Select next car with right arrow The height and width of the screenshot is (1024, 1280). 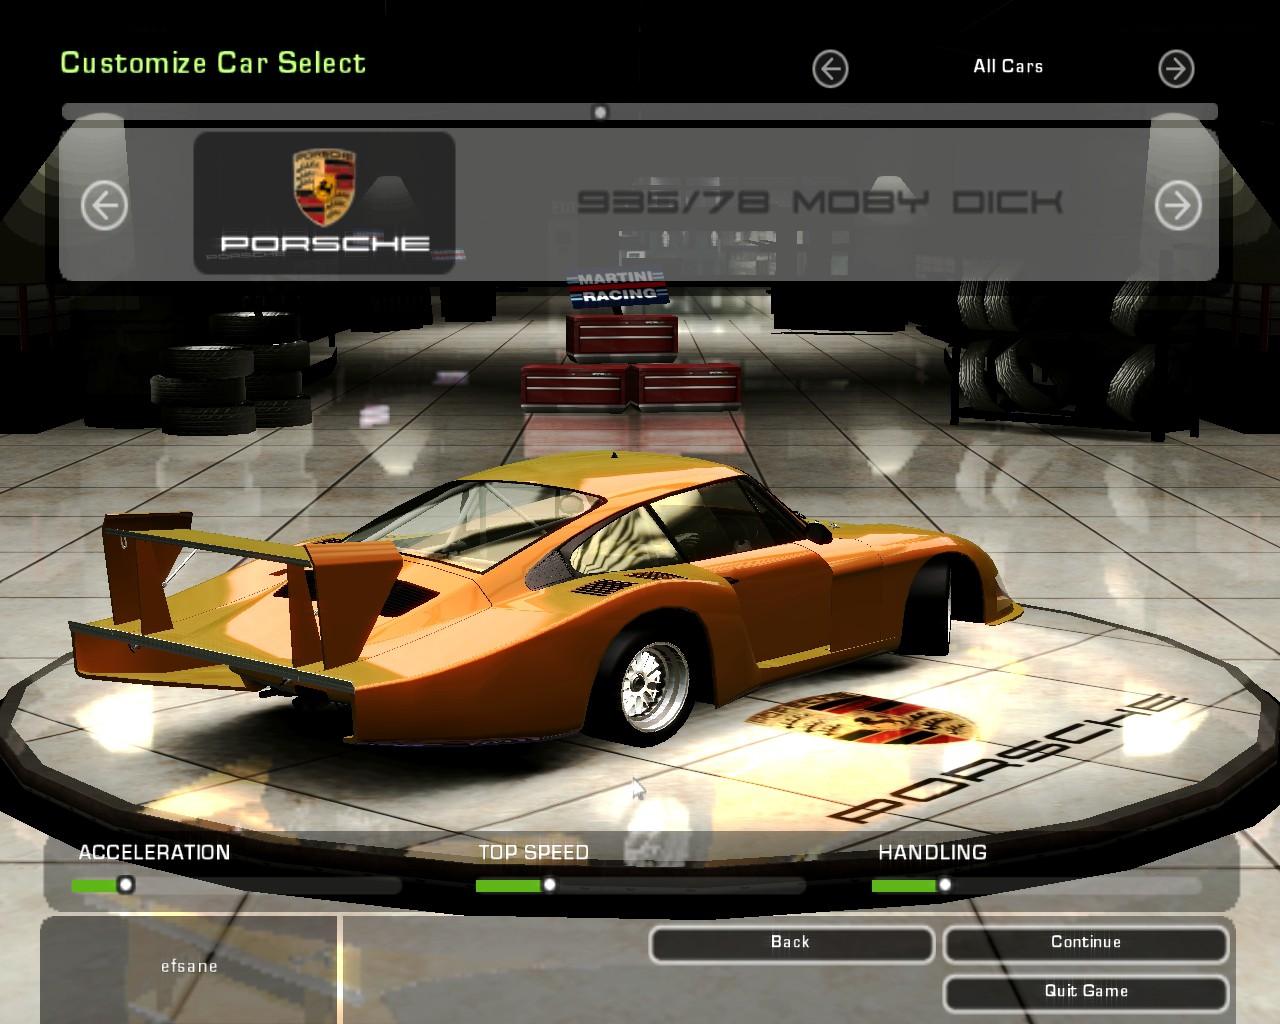(1178, 206)
